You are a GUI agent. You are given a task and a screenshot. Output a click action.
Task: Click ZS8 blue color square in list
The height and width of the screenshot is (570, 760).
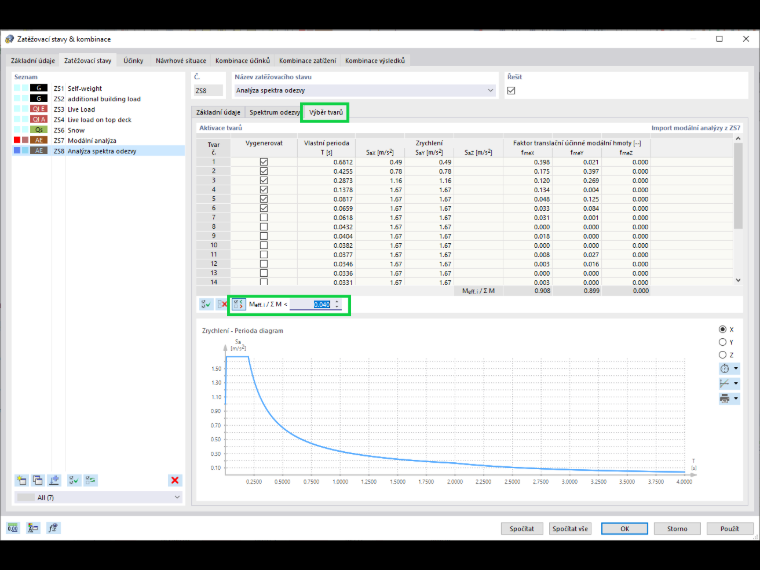click(x=17, y=151)
